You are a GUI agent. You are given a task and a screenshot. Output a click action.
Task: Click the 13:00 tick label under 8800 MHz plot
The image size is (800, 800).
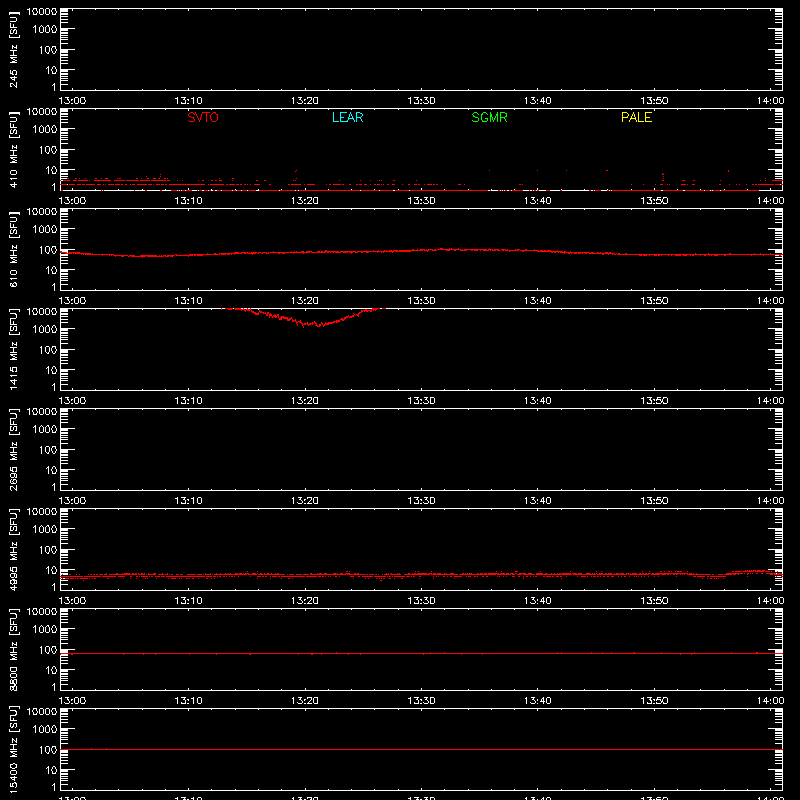pyautogui.click(x=72, y=701)
